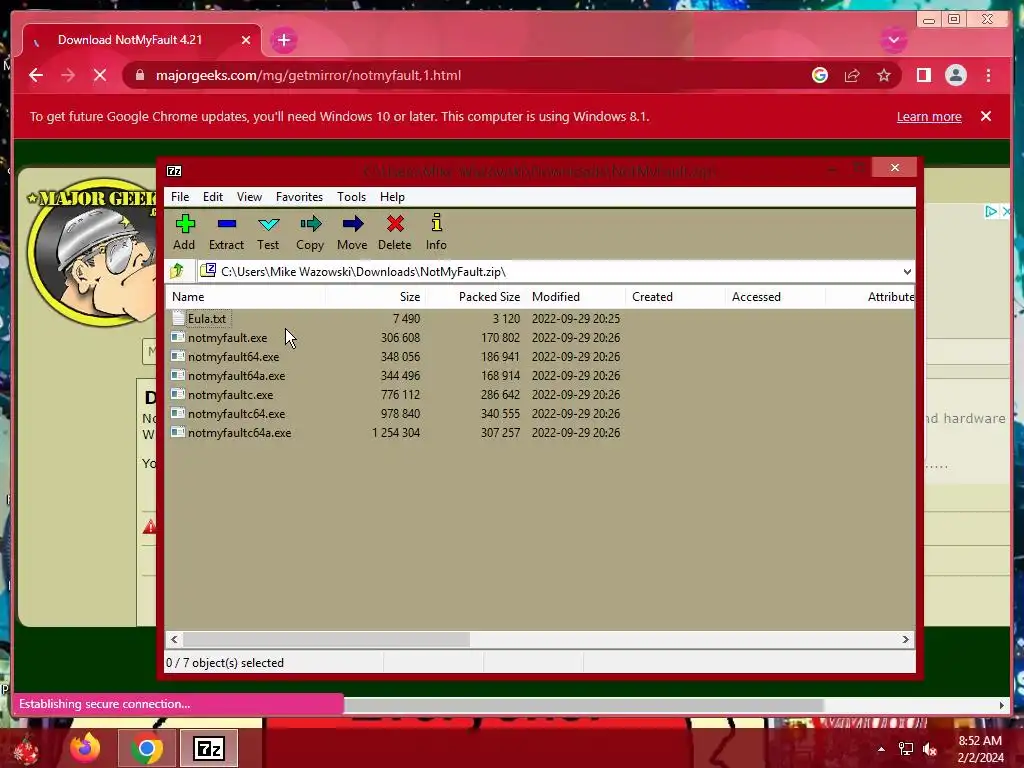Select notmyfaultc64a.exe in the list

tap(240, 432)
